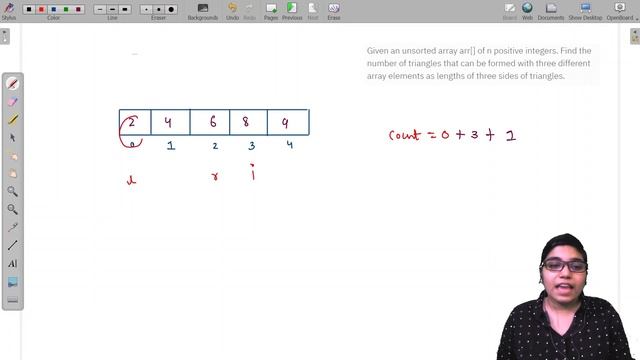Select the Marker highlighter tool
640x360 pixels.
(x=13, y=120)
